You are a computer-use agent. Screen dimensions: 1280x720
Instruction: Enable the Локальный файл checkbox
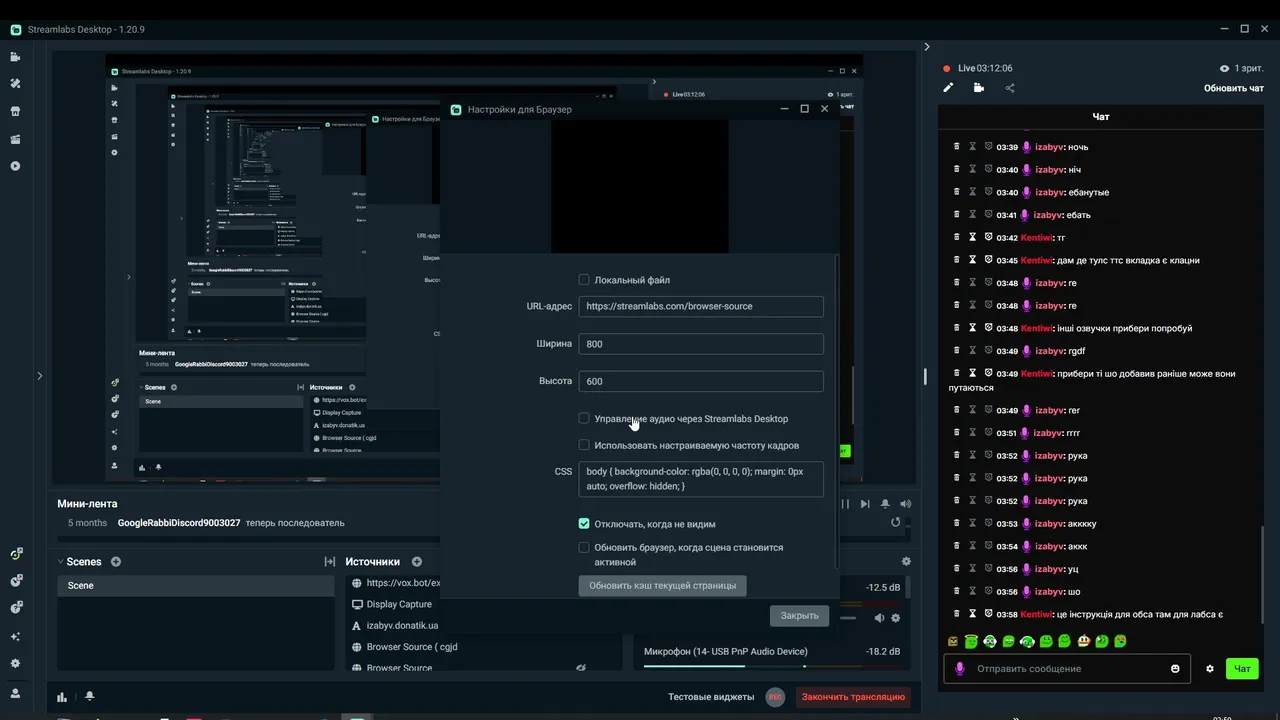584,280
